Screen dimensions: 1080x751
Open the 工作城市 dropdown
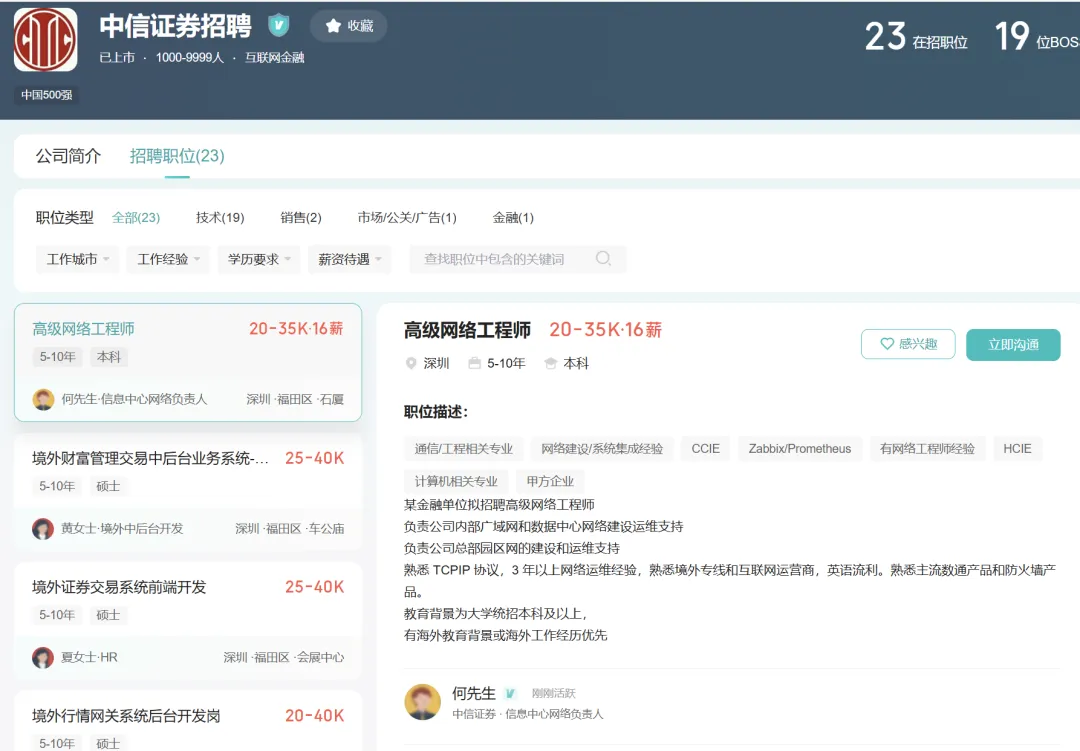pos(78,259)
